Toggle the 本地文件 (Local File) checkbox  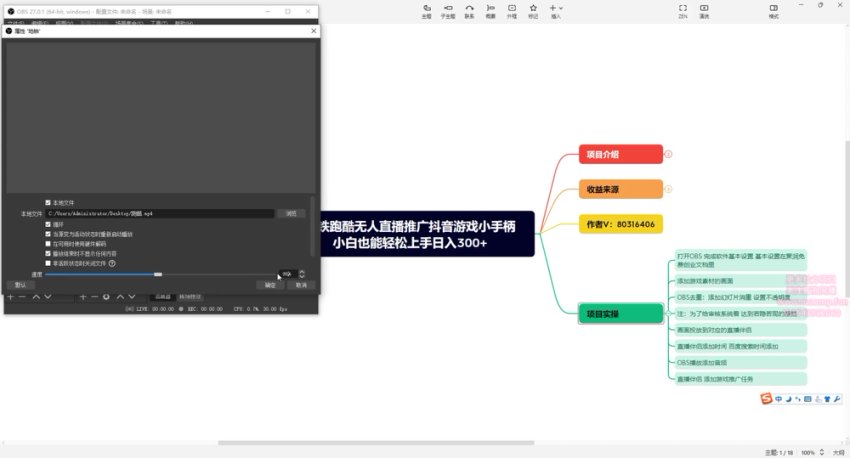click(48, 202)
